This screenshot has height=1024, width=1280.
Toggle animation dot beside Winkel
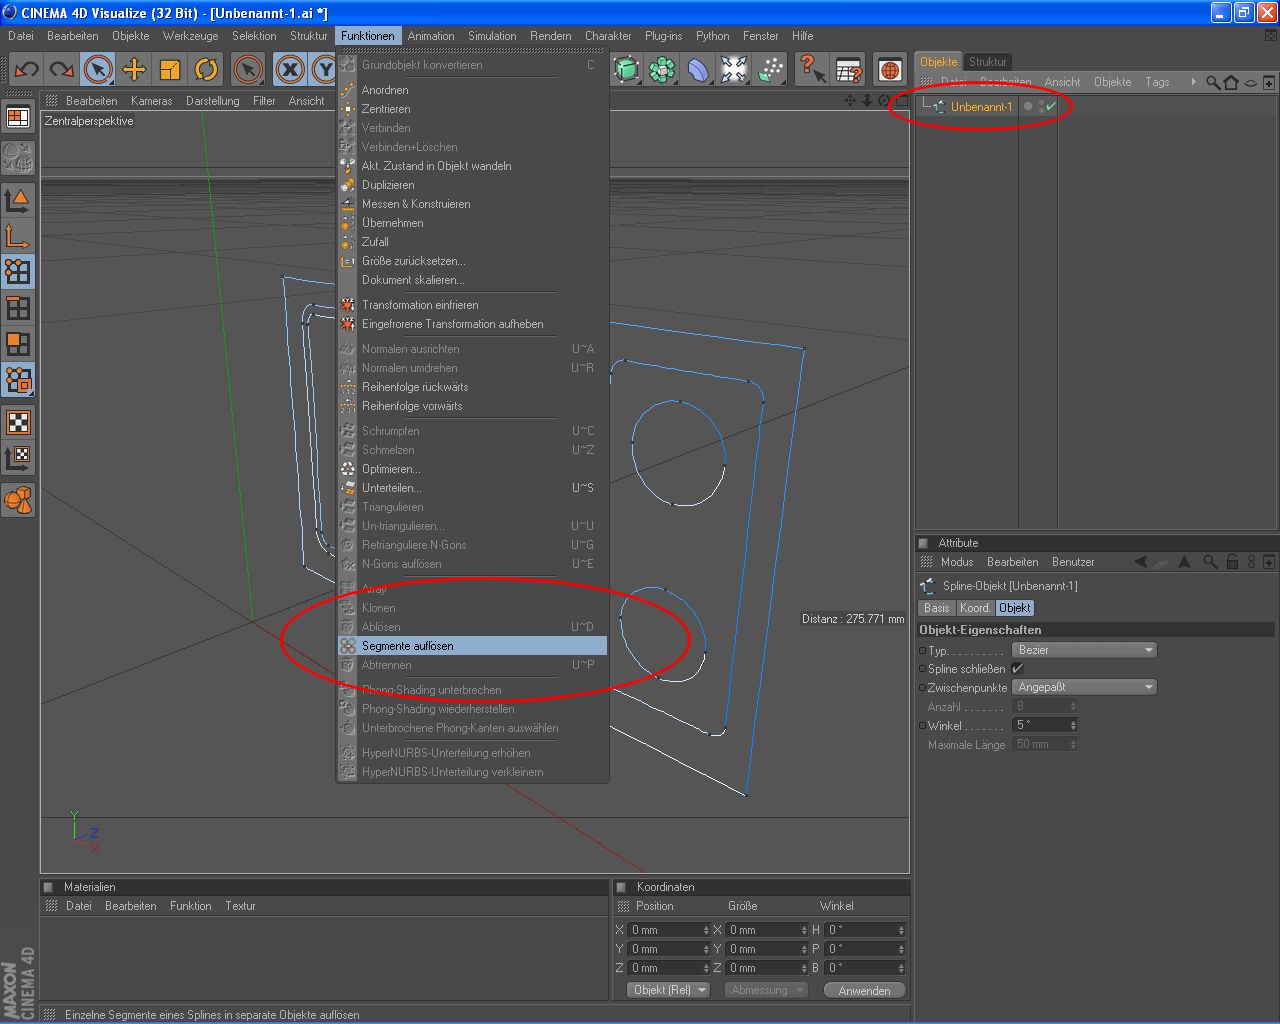[x=922, y=725]
